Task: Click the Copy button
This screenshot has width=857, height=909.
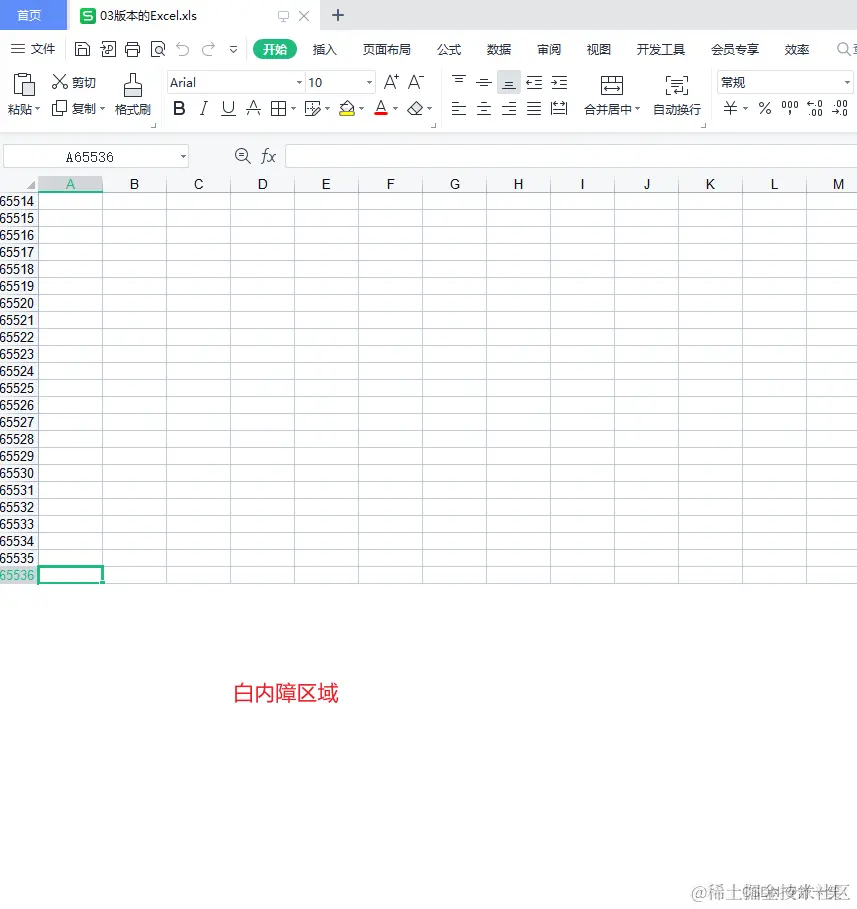Action: (74, 108)
